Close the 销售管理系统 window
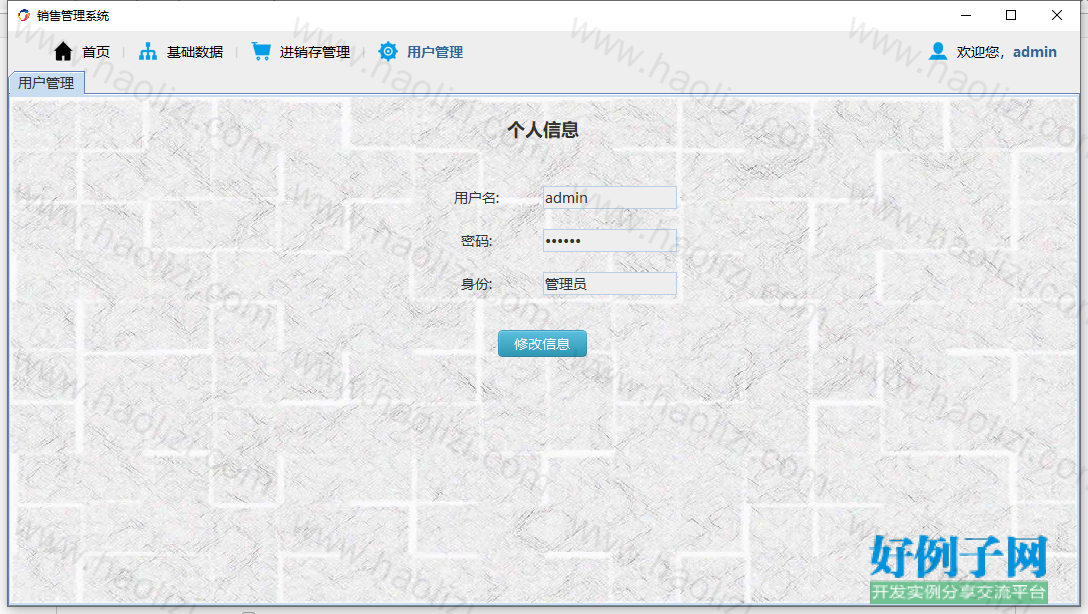 [x=1057, y=15]
